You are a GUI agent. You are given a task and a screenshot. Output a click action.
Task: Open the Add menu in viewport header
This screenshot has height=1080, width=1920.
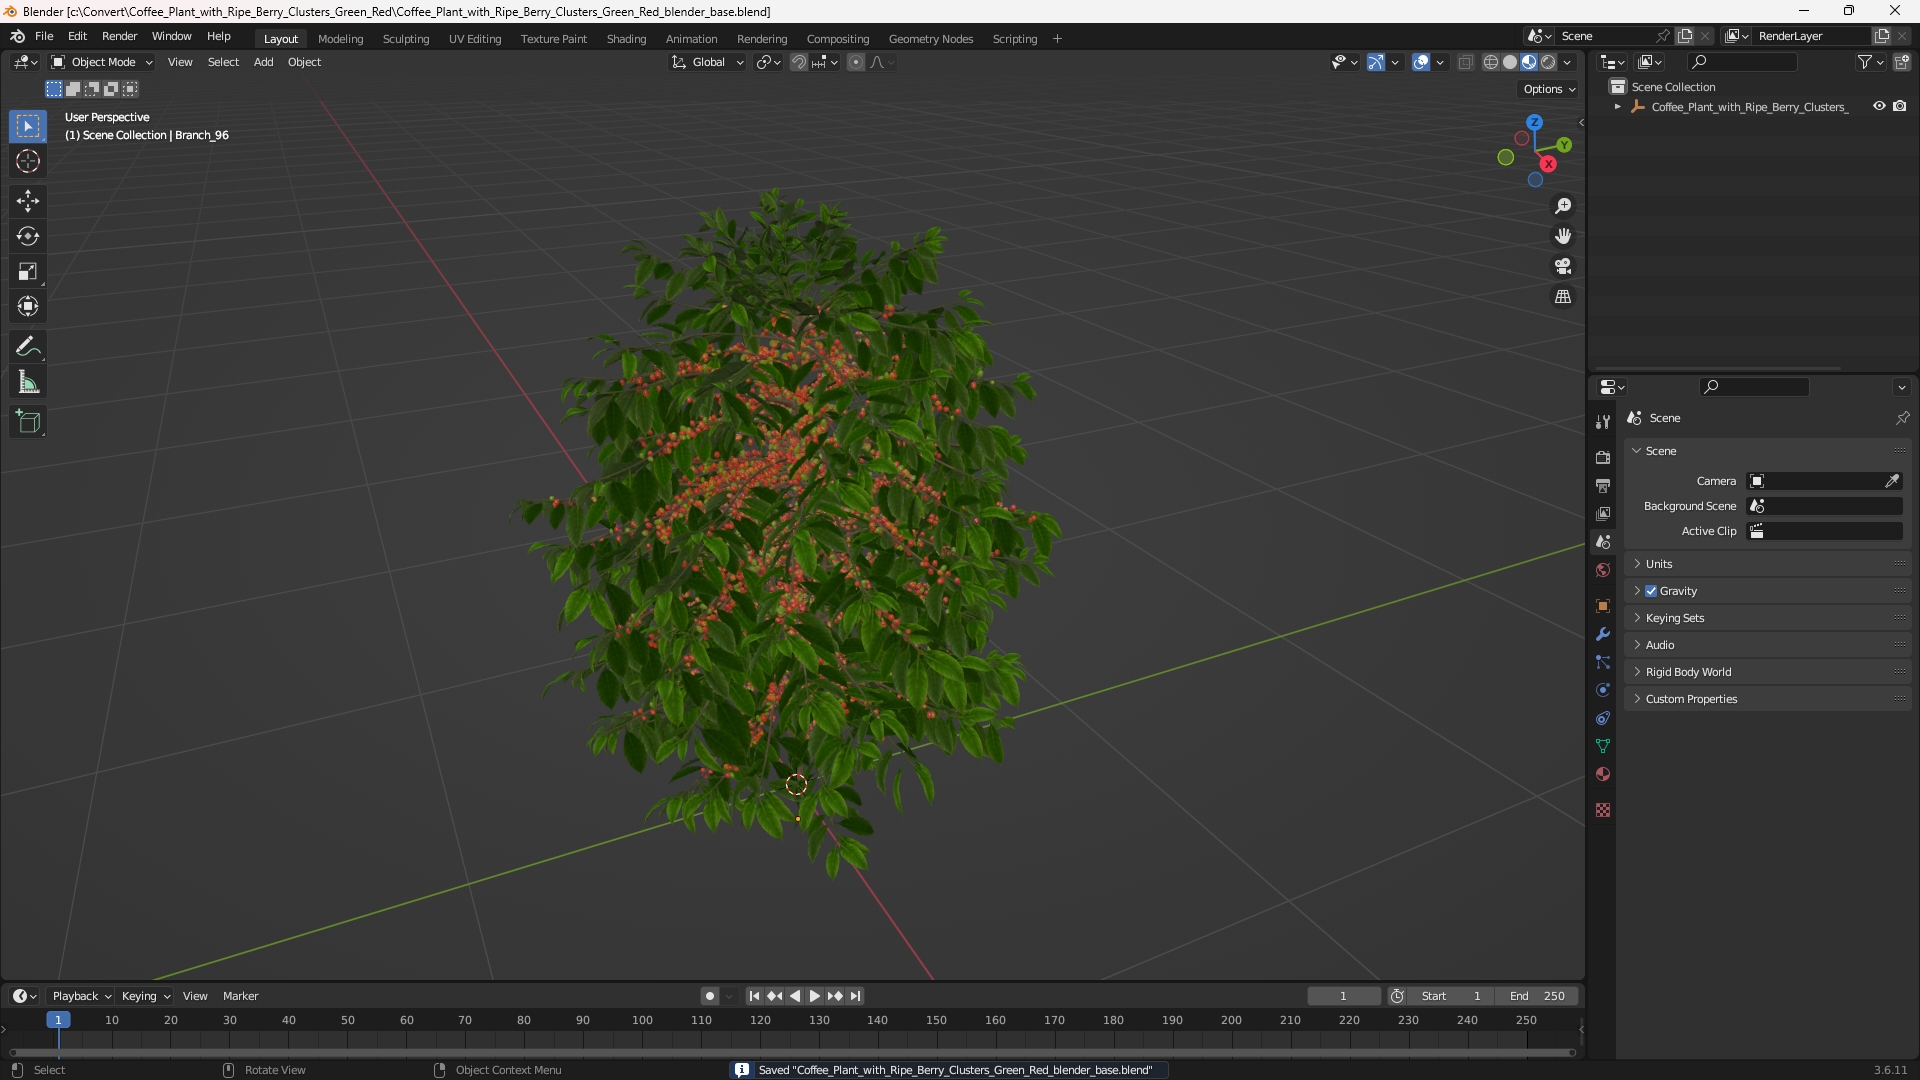263,62
